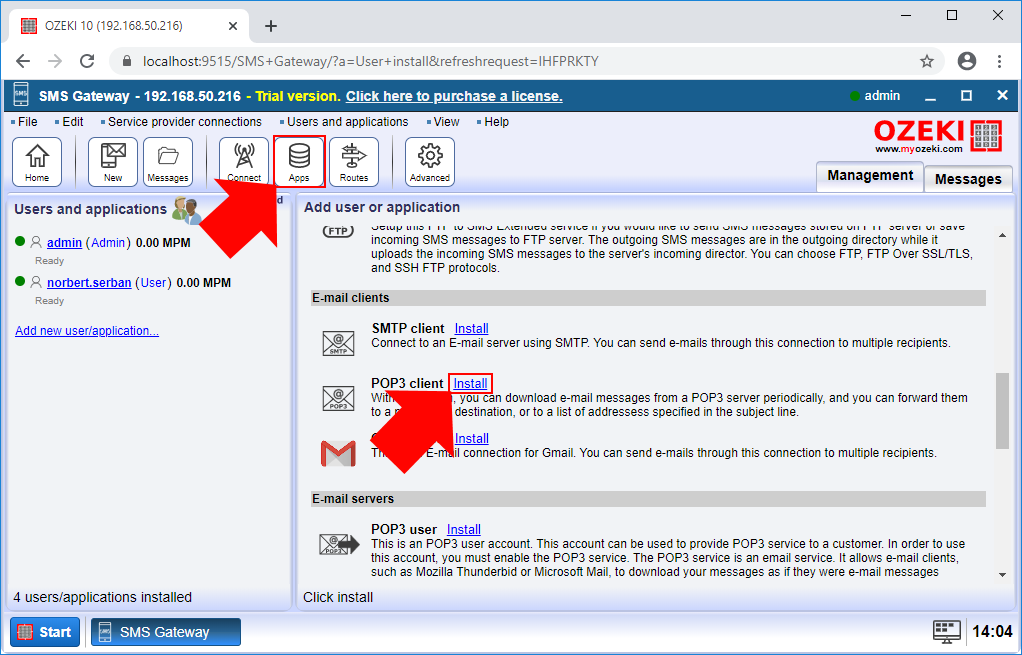
Task: Open the Home toolbar button
Action: [x=37, y=162]
